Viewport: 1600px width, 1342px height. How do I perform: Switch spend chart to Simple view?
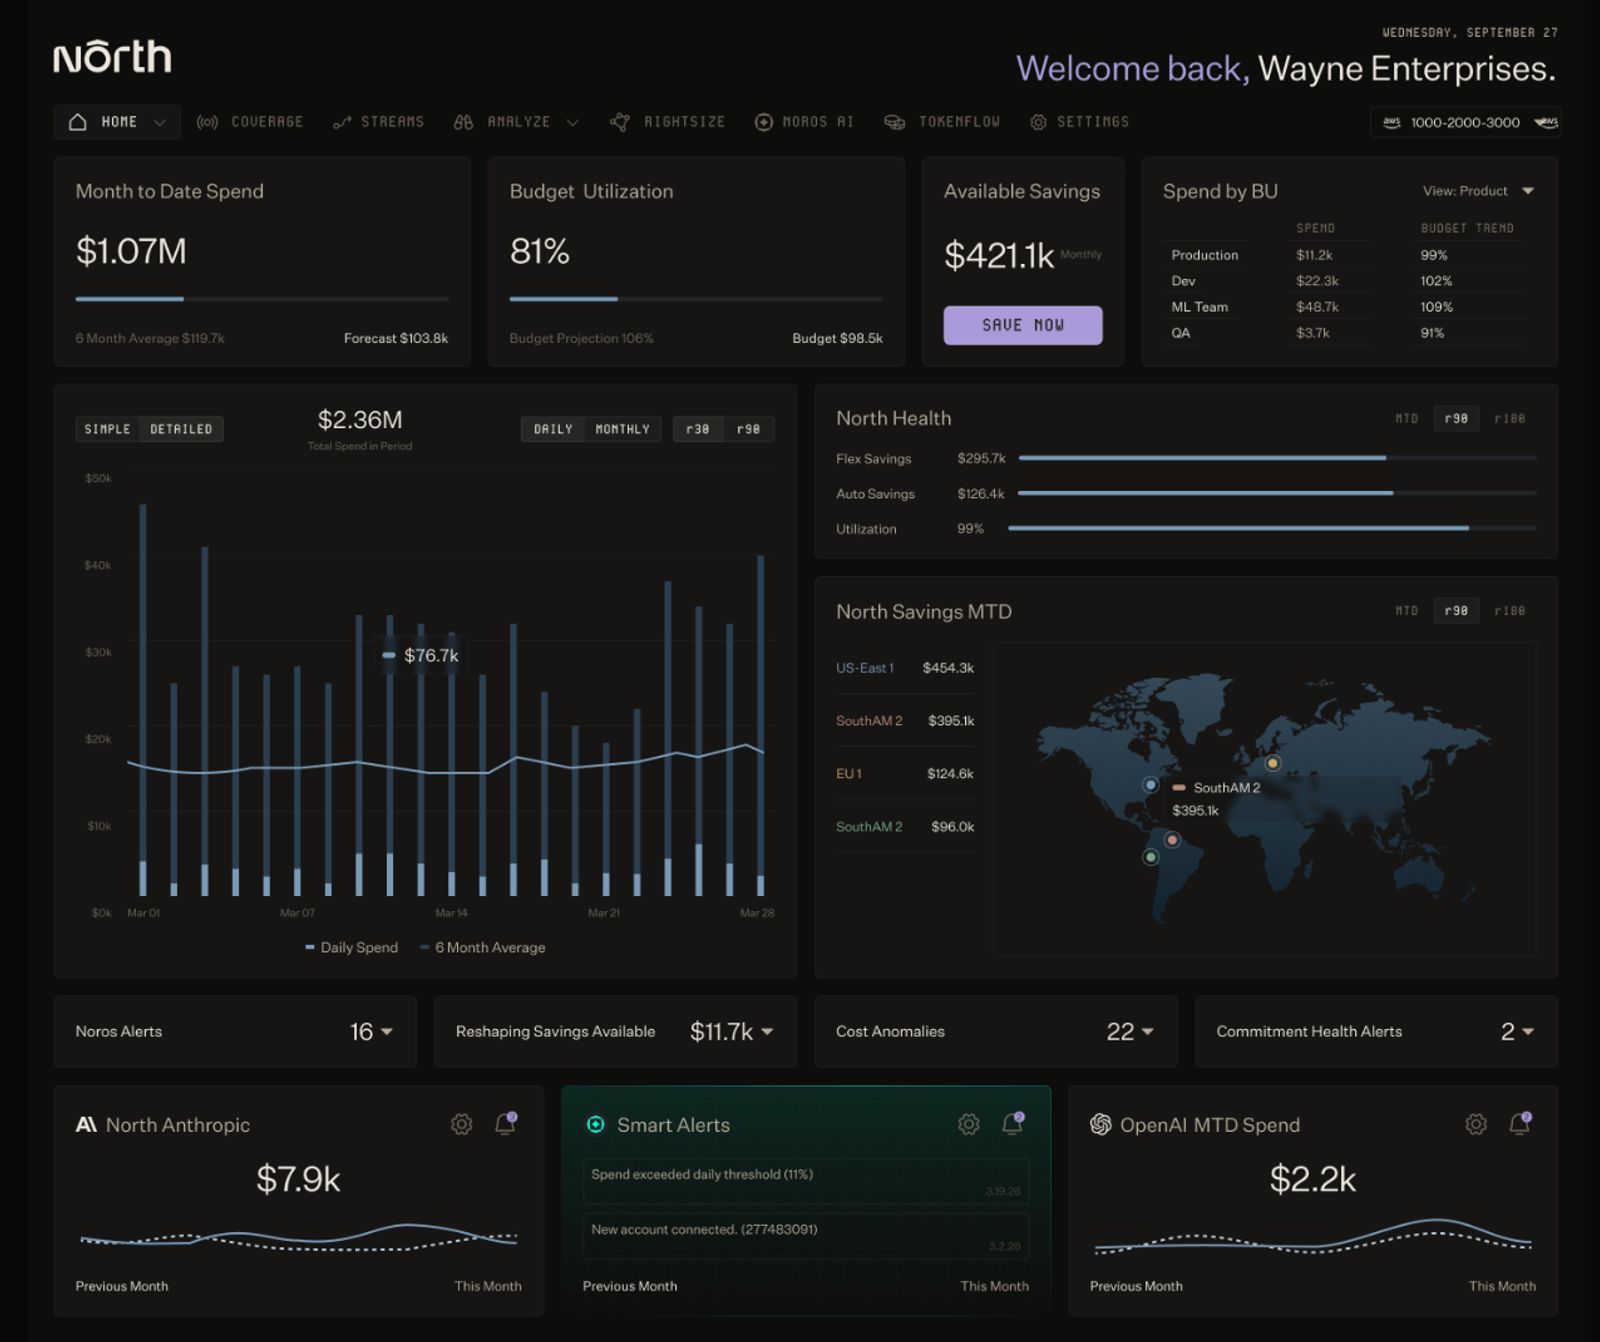[107, 429]
